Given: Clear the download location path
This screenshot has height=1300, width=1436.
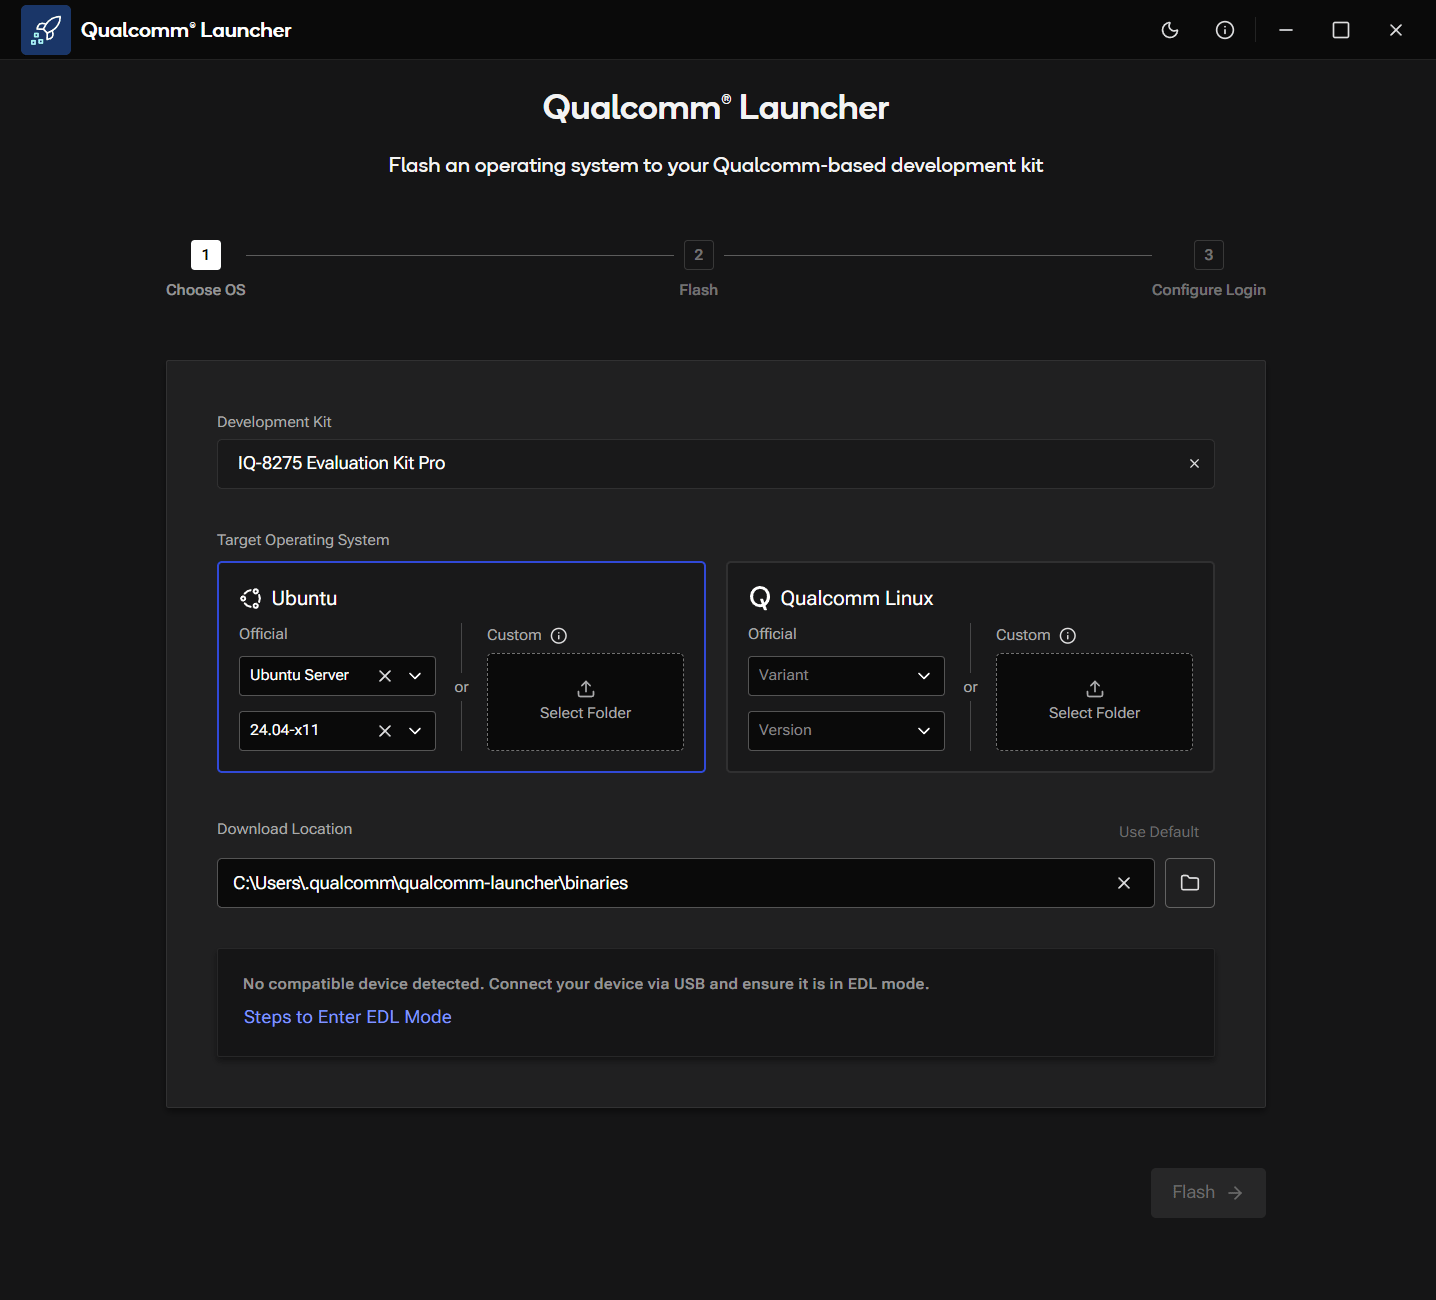Looking at the screenshot, I should (x=1124, y=883).
